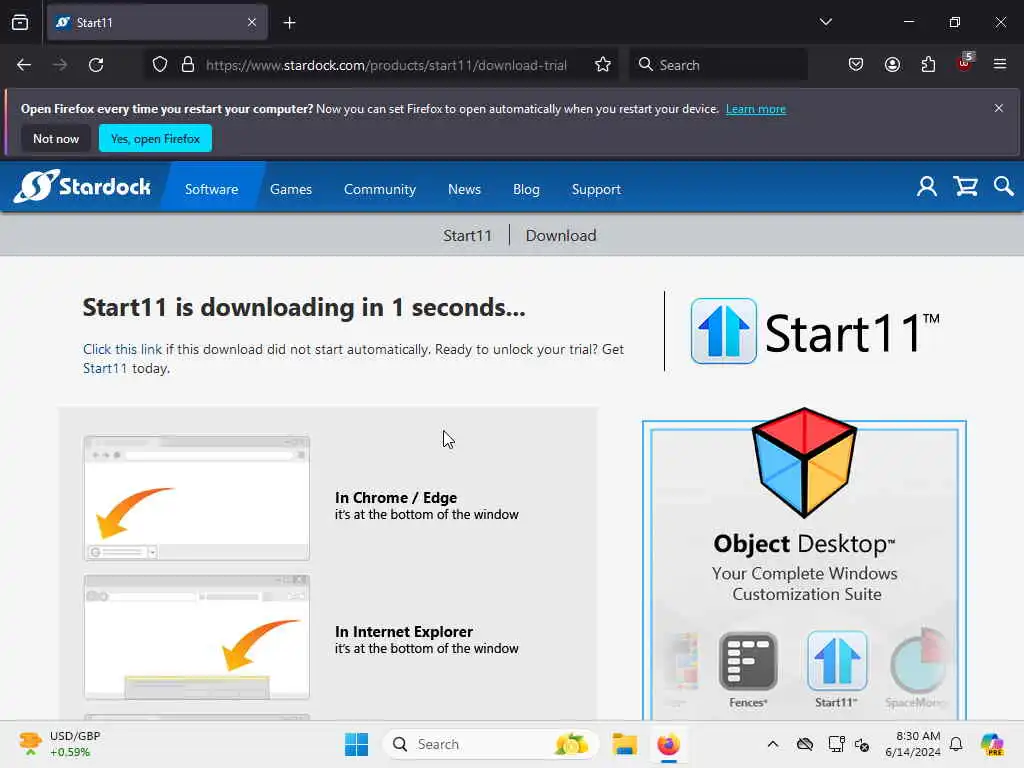The width and height of the screenshot is (1024, 768).
Task: Expand the list all tabs chevron
Action: click(x=825, y=22)
